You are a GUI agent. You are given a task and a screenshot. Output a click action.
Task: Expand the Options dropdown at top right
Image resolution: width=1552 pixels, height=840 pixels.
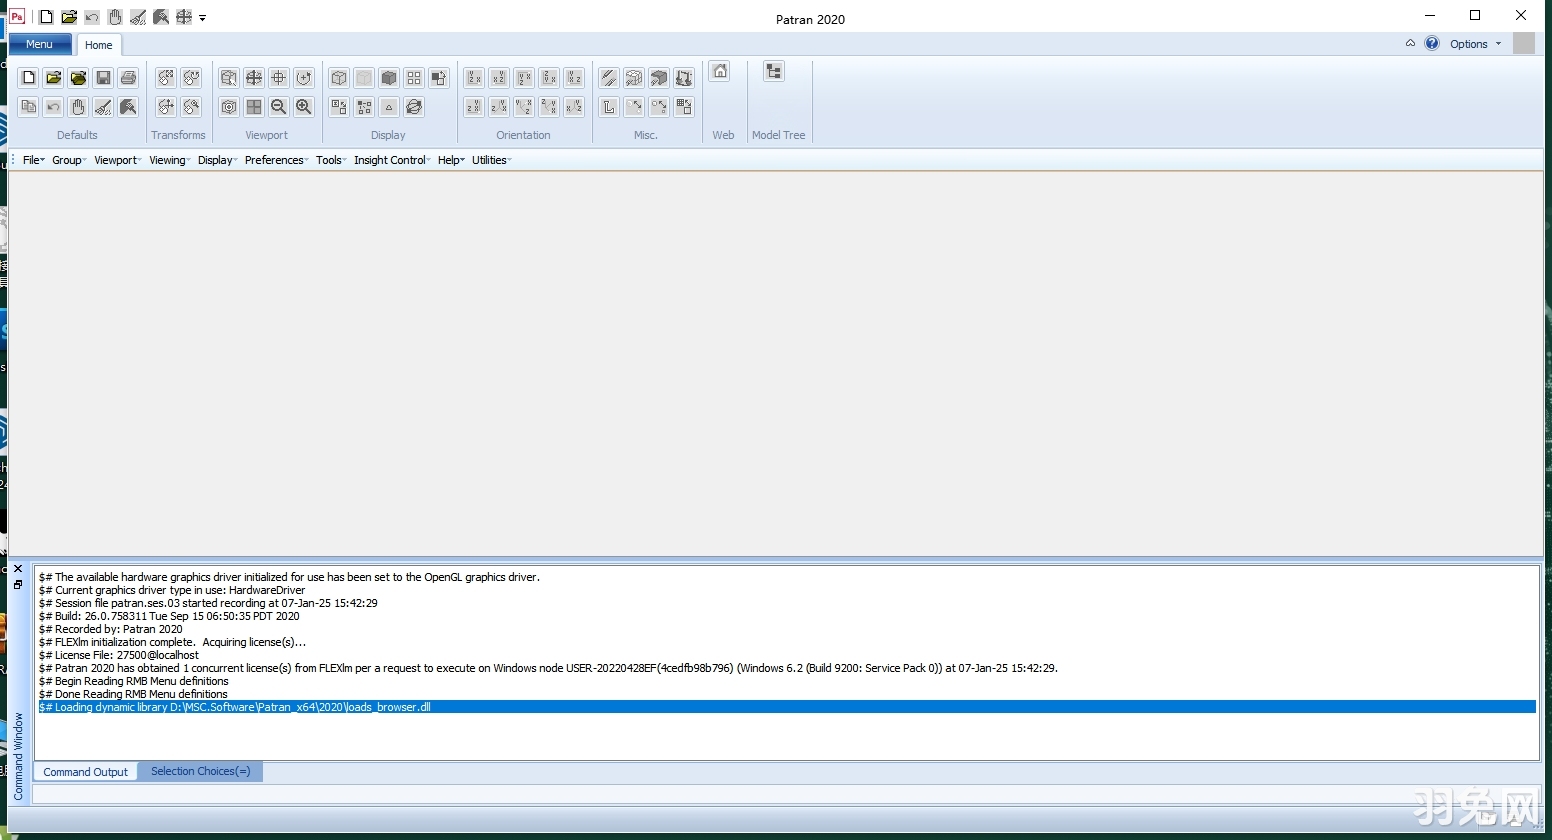pos(1475,44)
